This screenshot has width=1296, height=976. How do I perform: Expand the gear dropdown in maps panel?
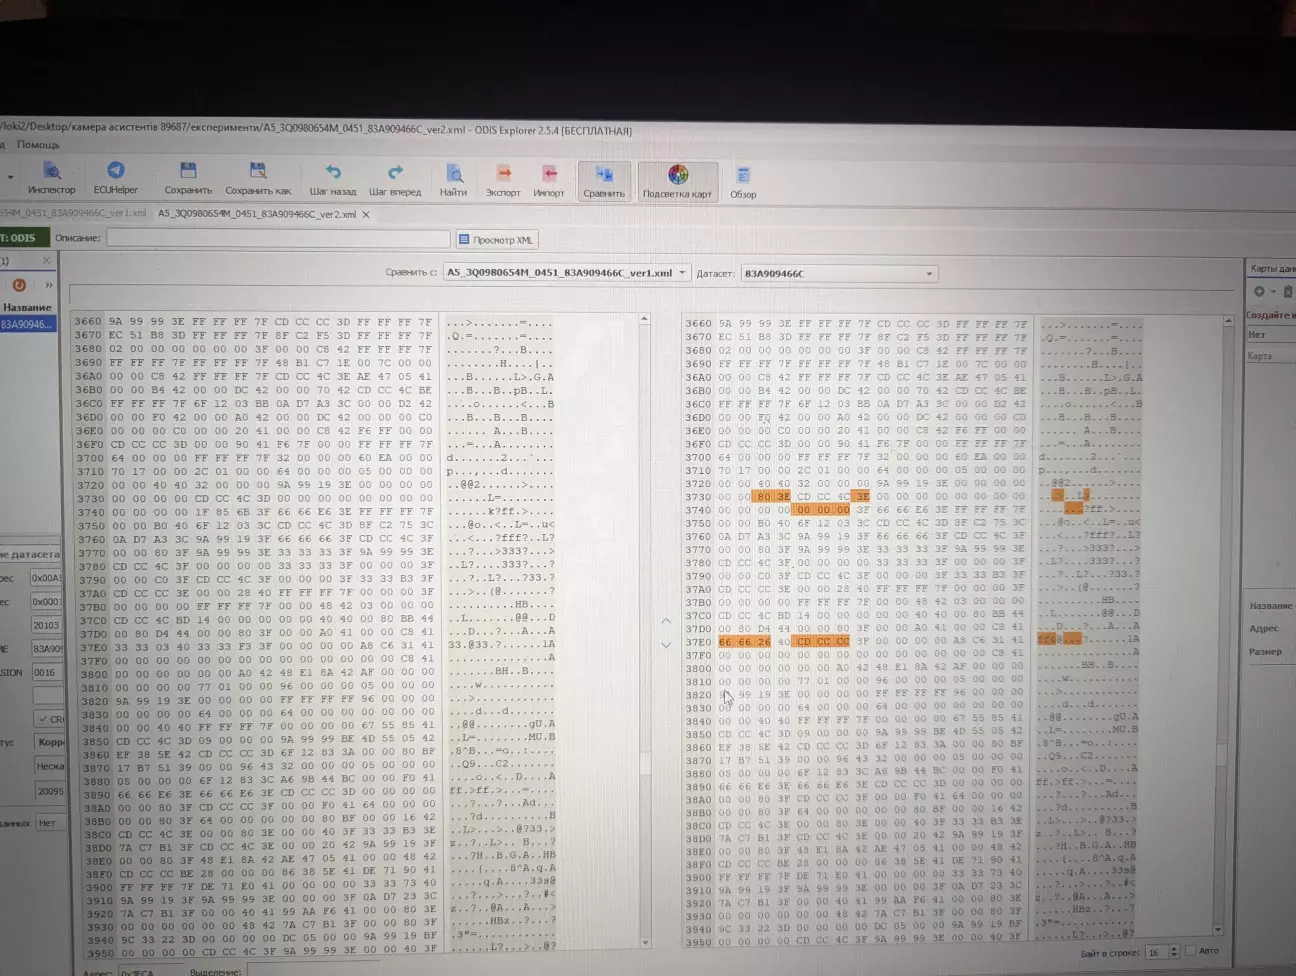1263,292
